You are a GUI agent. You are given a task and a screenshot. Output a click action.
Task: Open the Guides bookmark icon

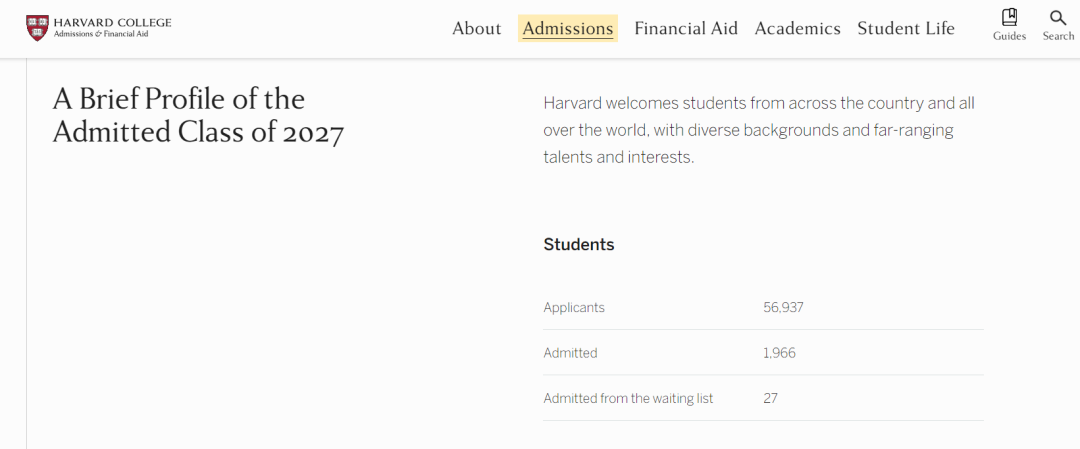pyautogui.click(x=1009, y=17)
